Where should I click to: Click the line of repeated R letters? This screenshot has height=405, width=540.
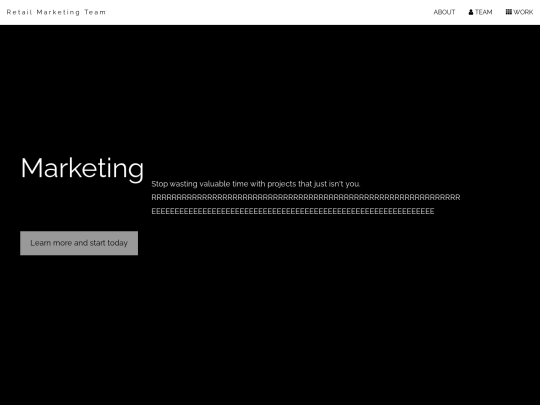tap(306, 197)
